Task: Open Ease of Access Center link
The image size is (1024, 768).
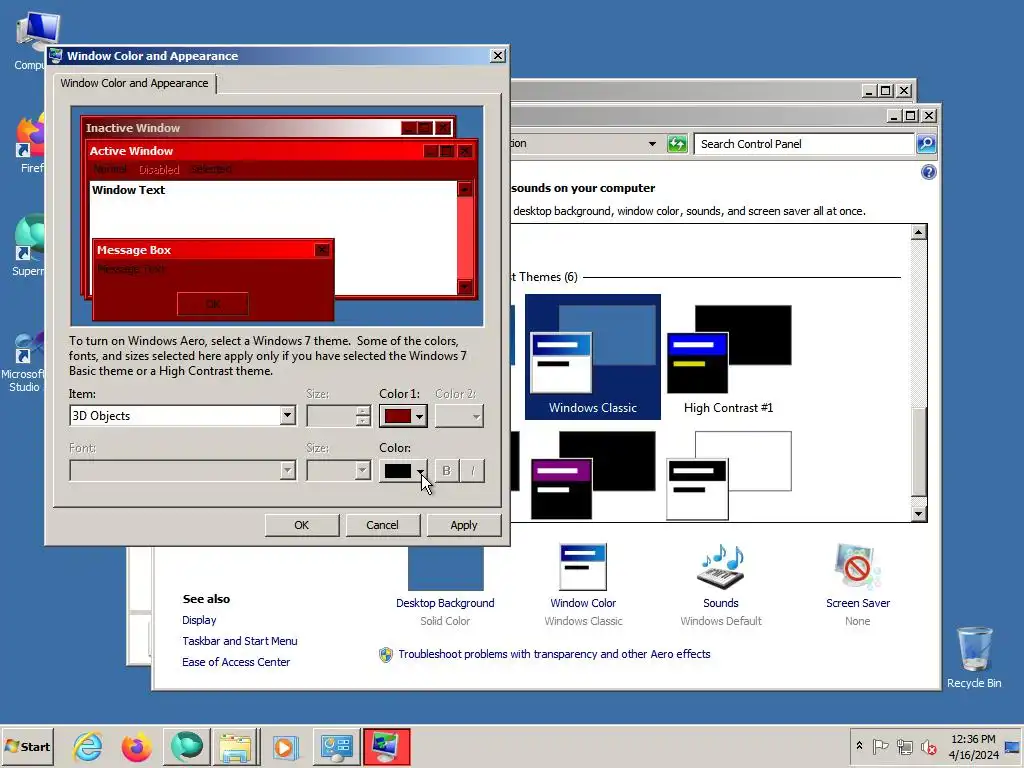Action: click(236, 662)
